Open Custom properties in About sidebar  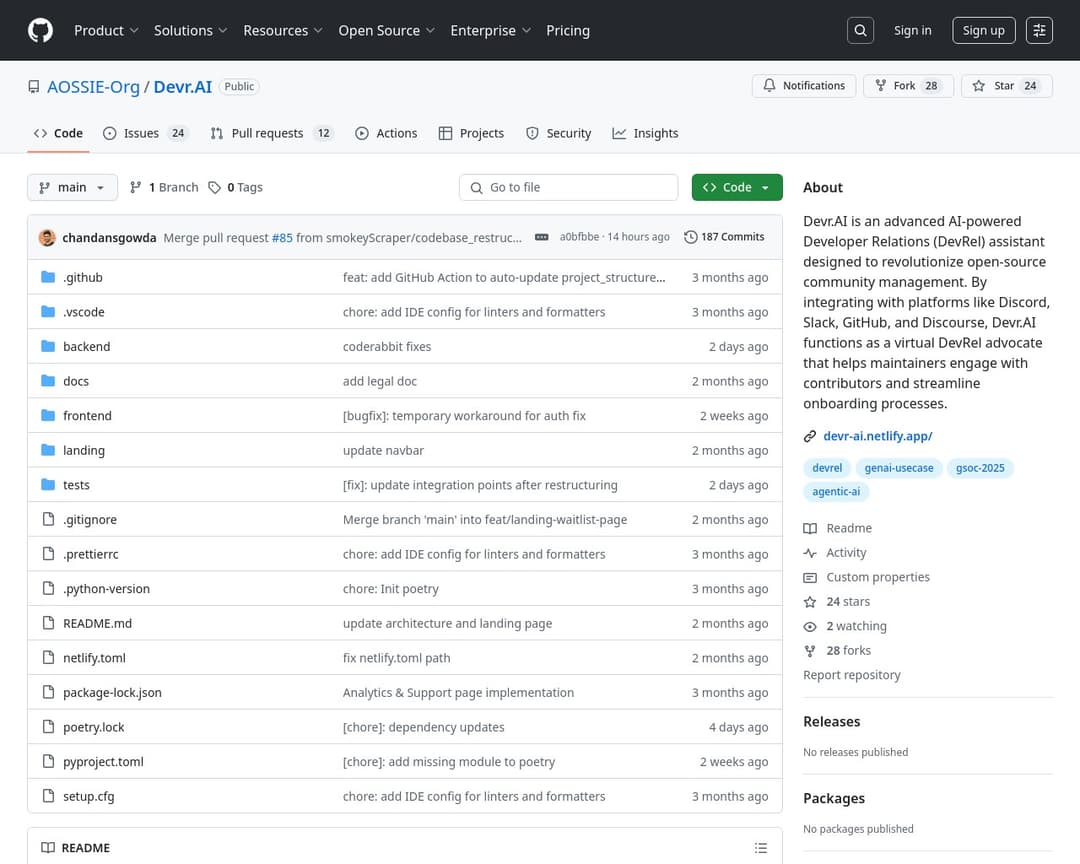pos(878,577)
